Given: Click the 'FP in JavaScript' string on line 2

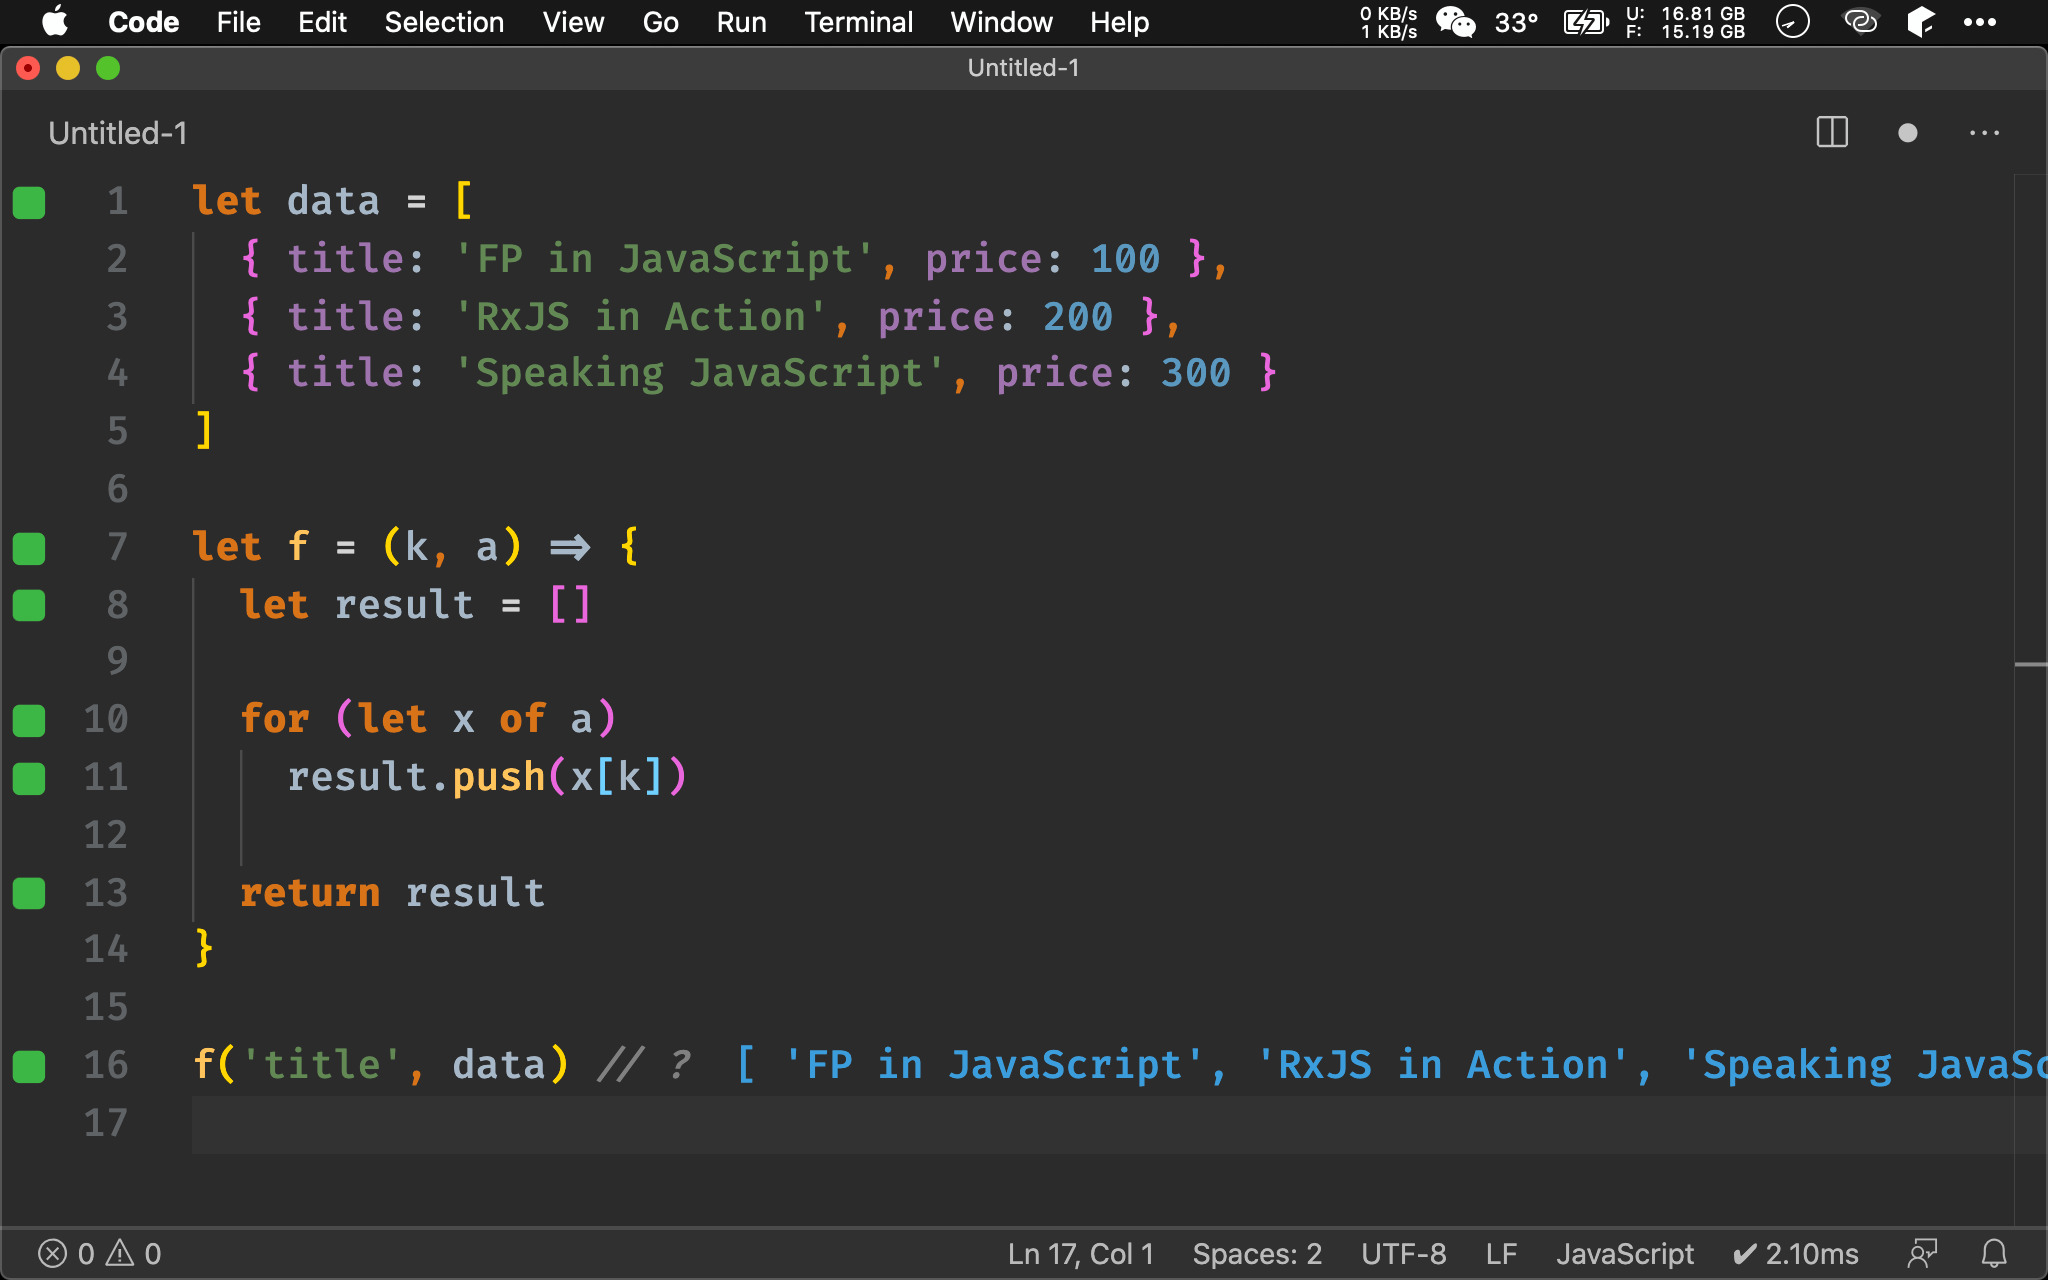Looking at the screenshot, I should coord(665,259).
